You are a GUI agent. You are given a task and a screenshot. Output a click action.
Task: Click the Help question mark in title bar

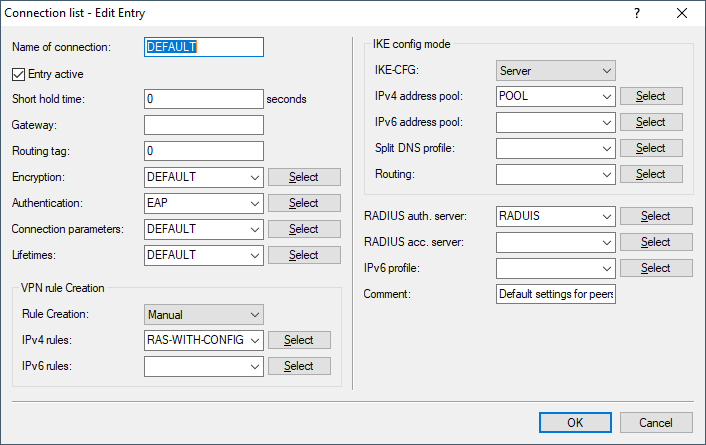tap(637, 13)
